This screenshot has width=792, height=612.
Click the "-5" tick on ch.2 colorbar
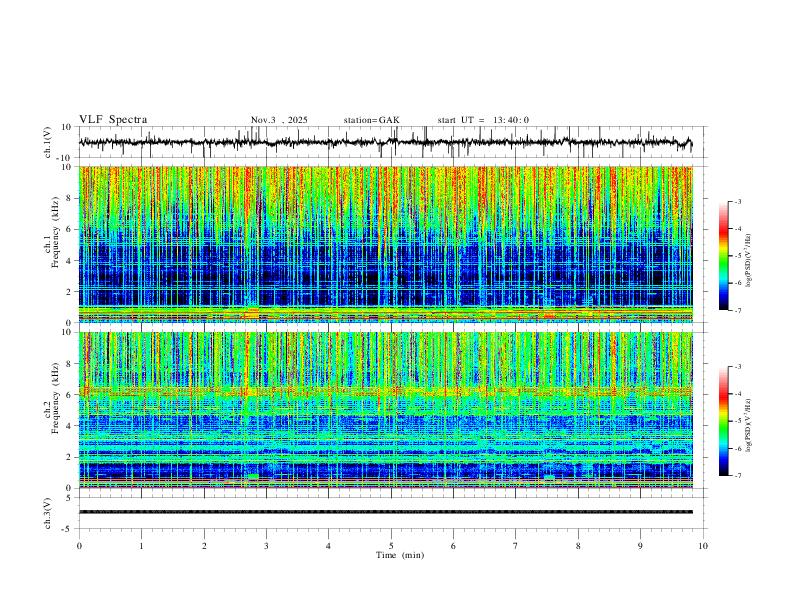click(x=737, y=421)
